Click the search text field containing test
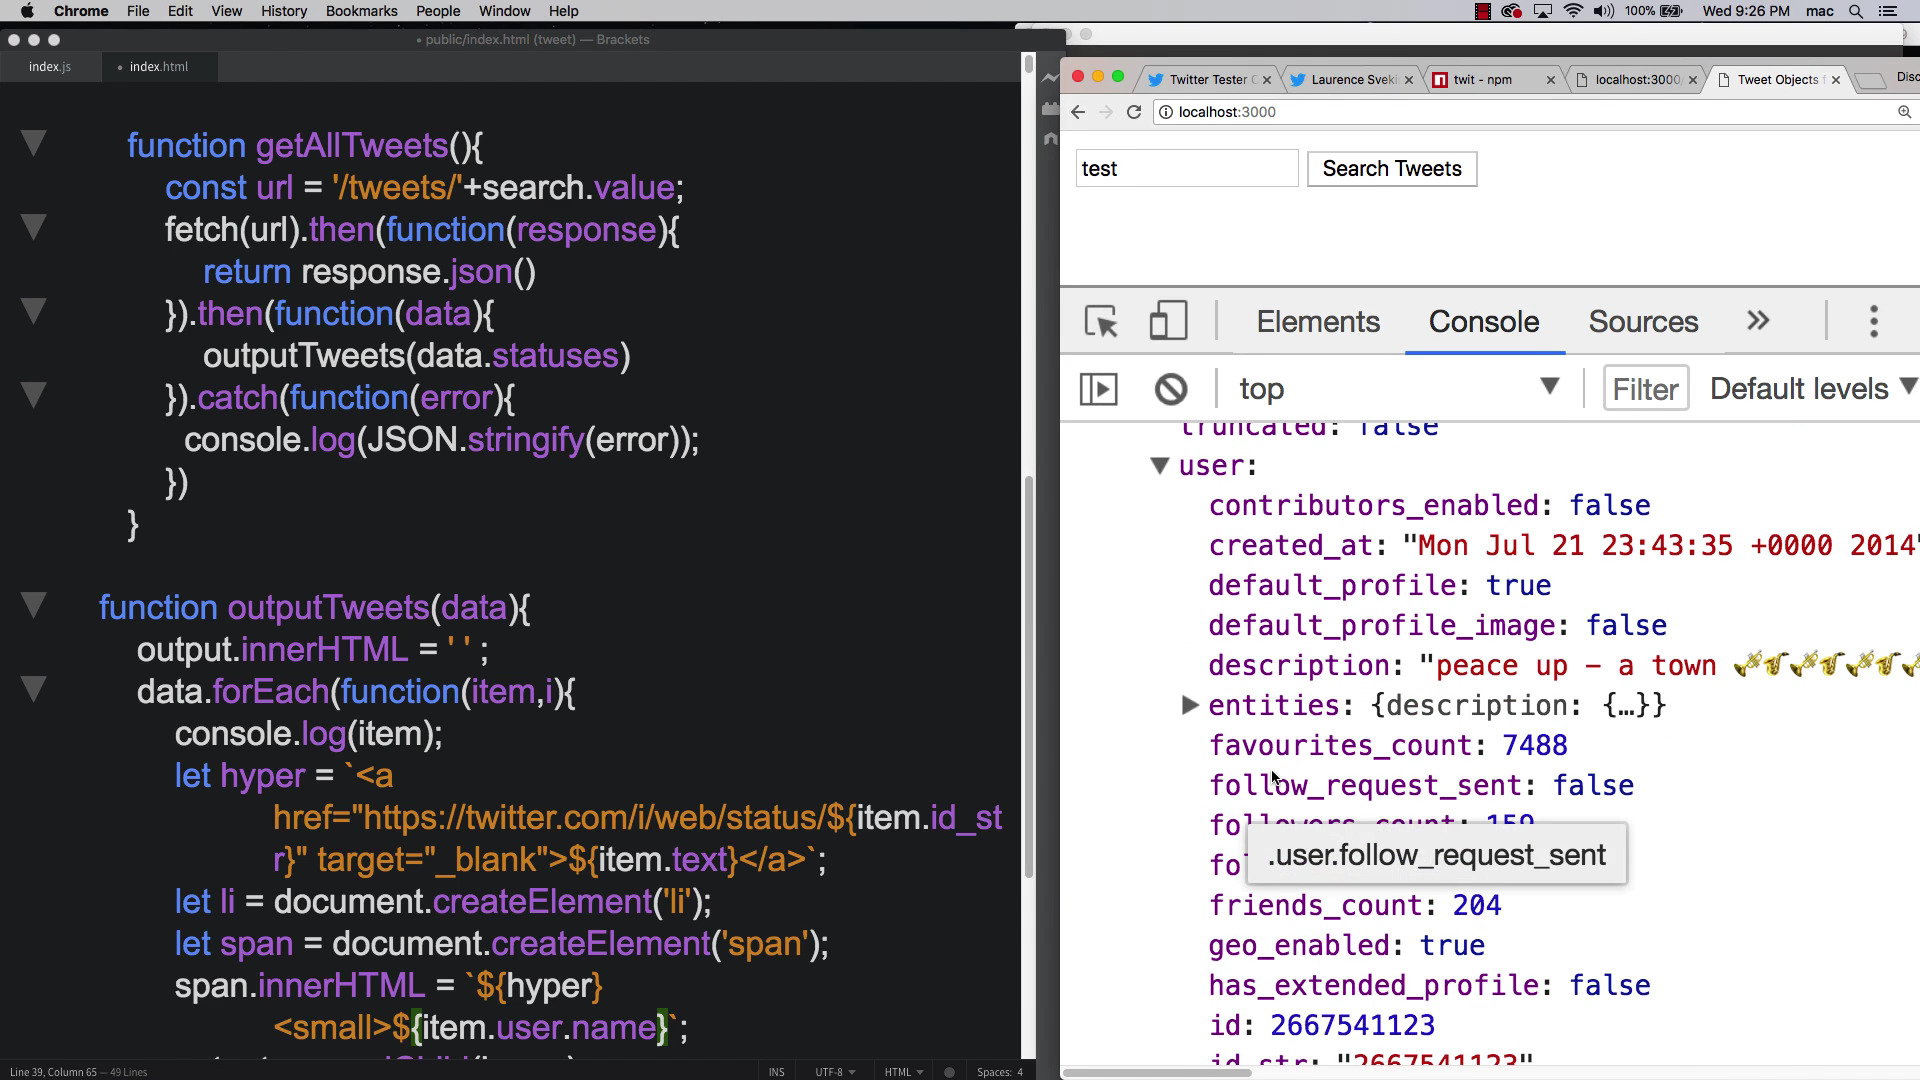The height and width of the screenshot is (1080, 1920). [1187, 169]
